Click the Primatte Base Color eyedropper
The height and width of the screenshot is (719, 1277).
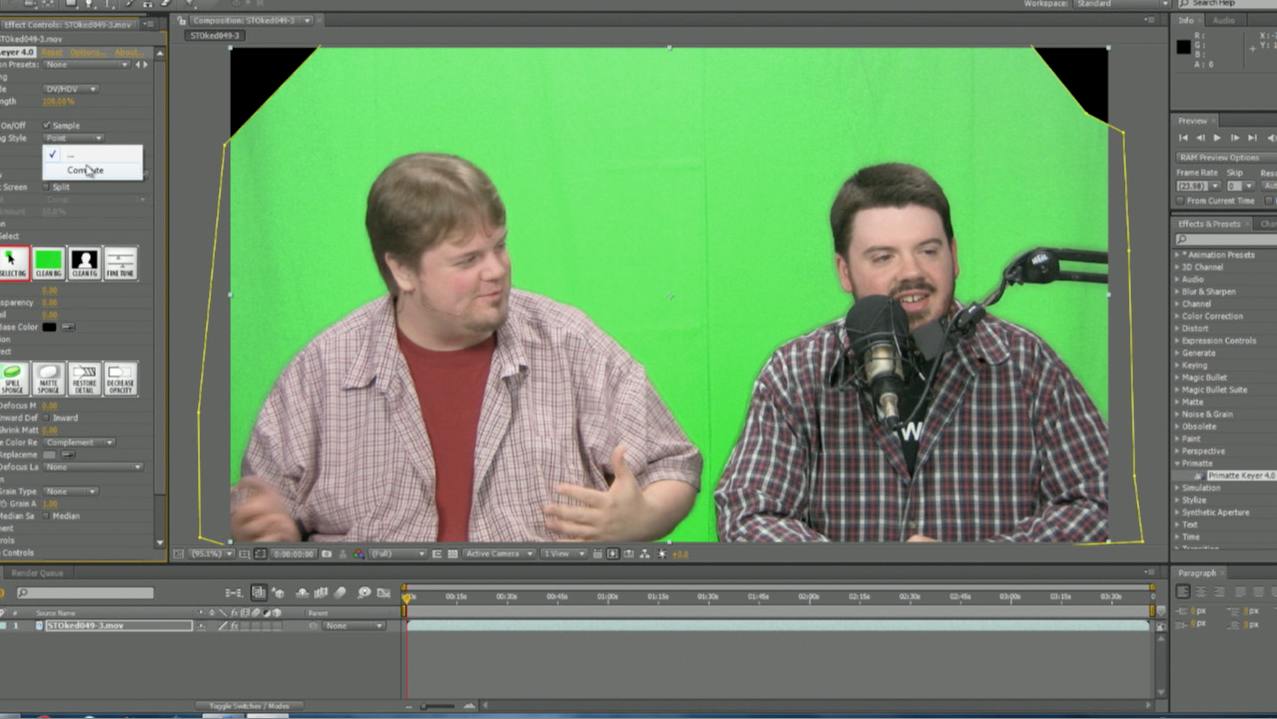[68, 327]
